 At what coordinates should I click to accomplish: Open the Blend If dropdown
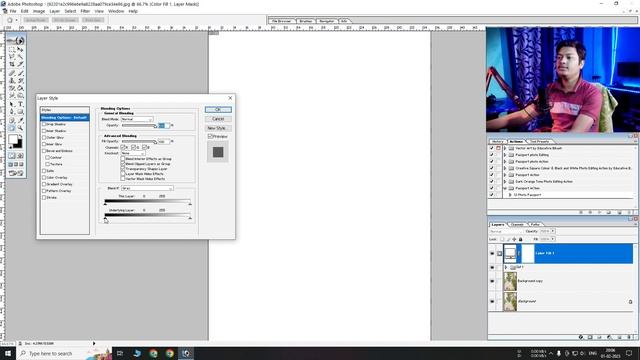pos(147,188)
